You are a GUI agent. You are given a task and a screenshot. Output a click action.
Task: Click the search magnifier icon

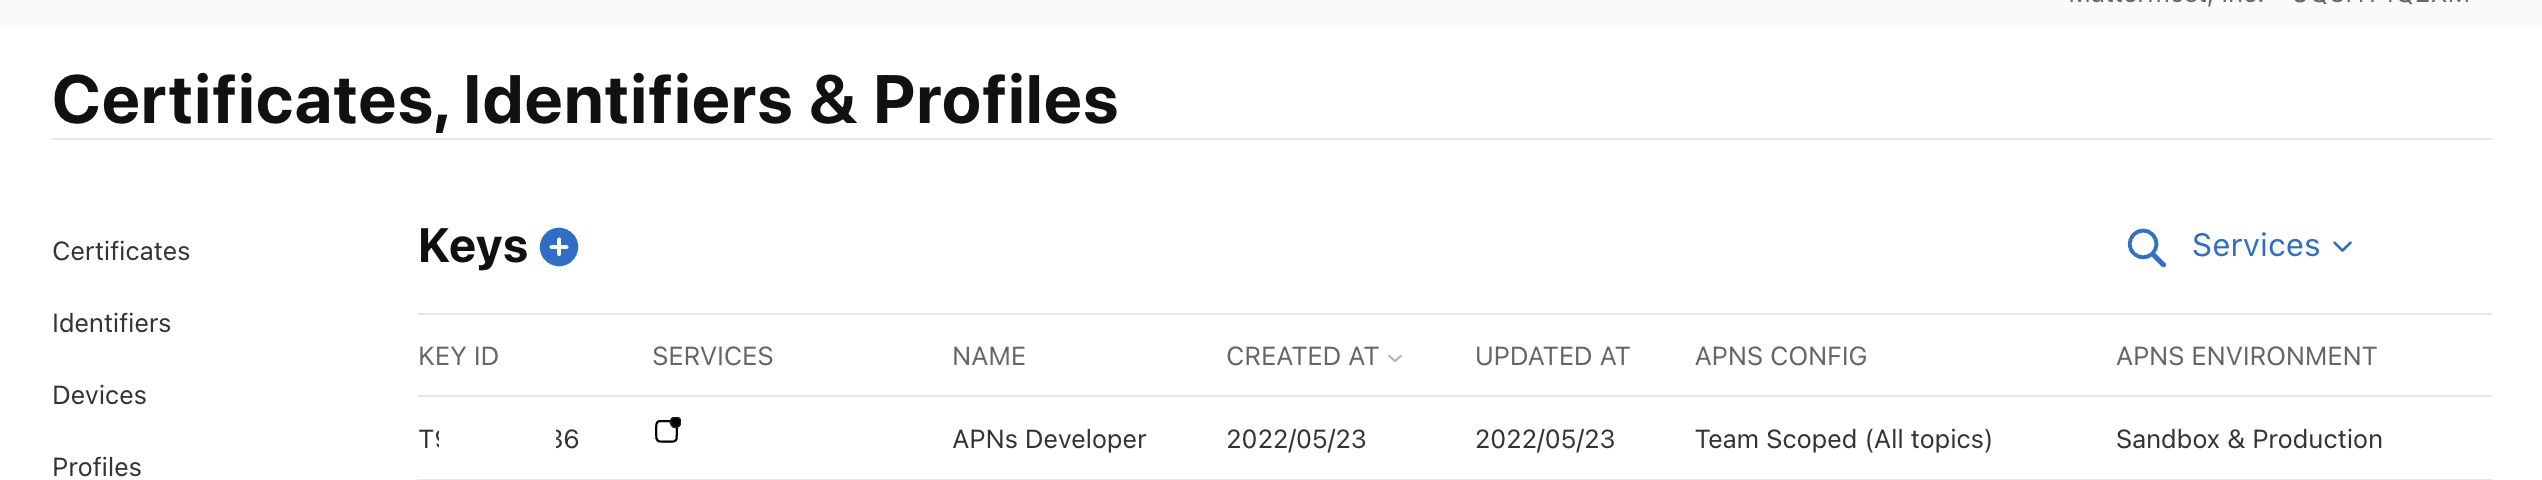[2145, 247]
